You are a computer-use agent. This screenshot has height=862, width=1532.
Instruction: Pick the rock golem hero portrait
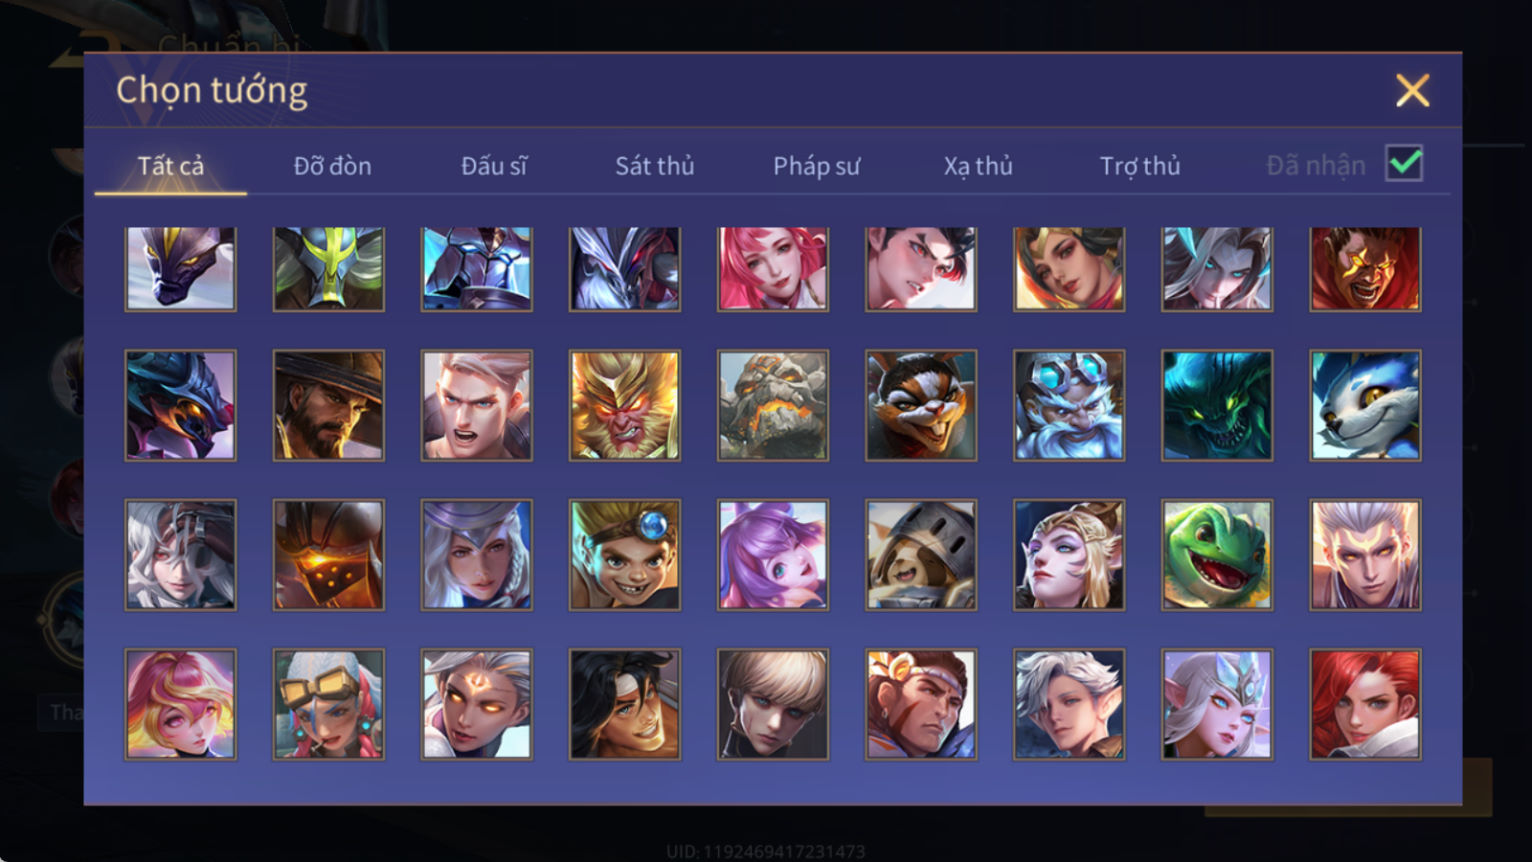[773, 405]
